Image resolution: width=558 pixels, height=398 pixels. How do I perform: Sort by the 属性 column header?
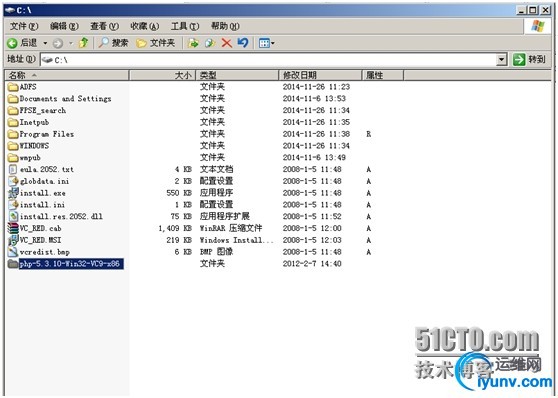point(383,75)
